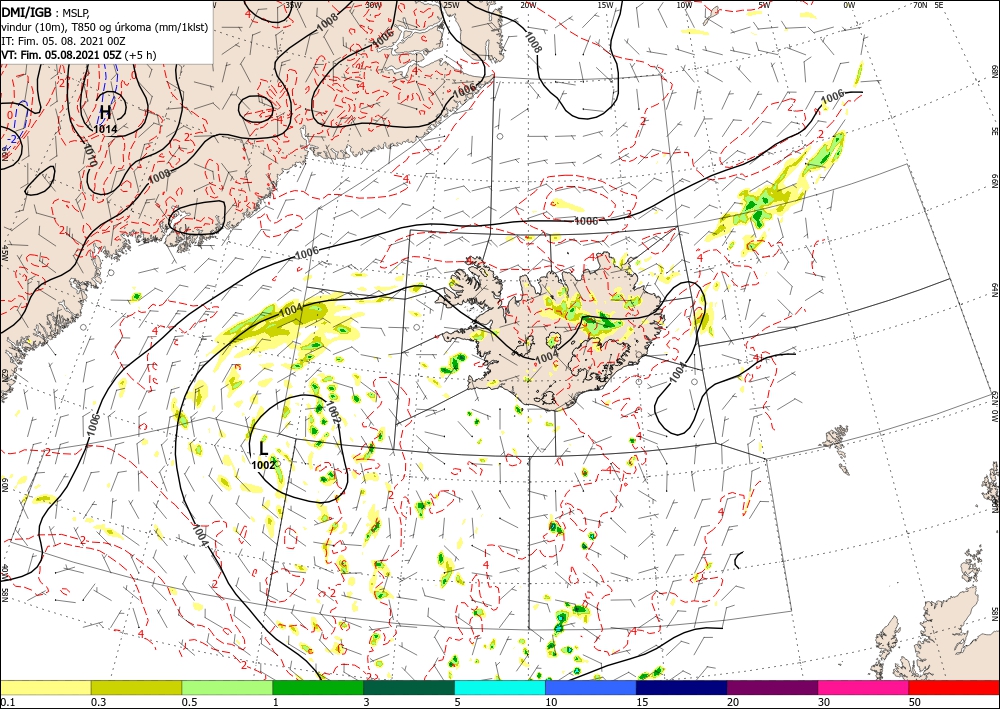Click the 25W longitude label
The height and width of the screenshot is (709, 1000).
451,5
